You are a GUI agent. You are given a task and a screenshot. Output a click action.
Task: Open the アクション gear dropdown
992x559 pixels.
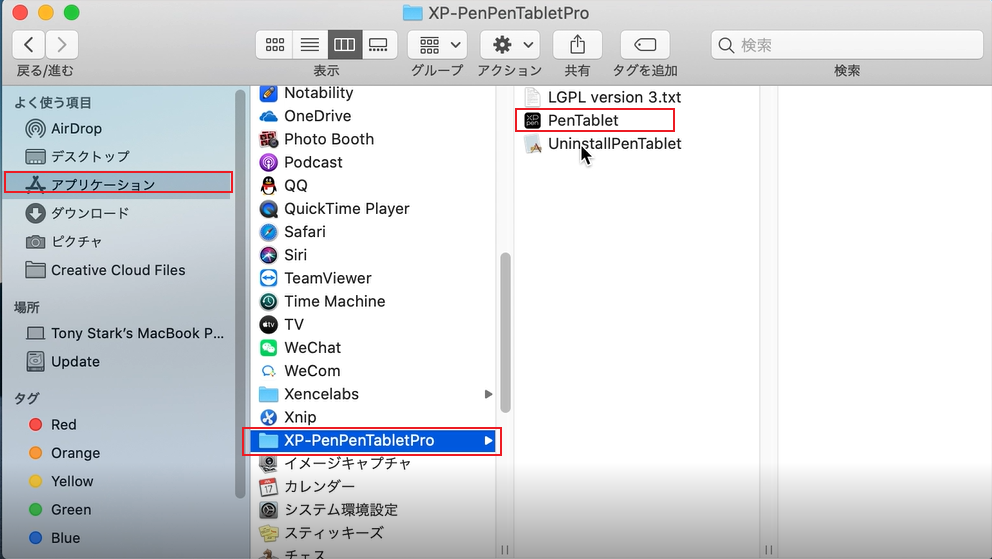point(510,44)
